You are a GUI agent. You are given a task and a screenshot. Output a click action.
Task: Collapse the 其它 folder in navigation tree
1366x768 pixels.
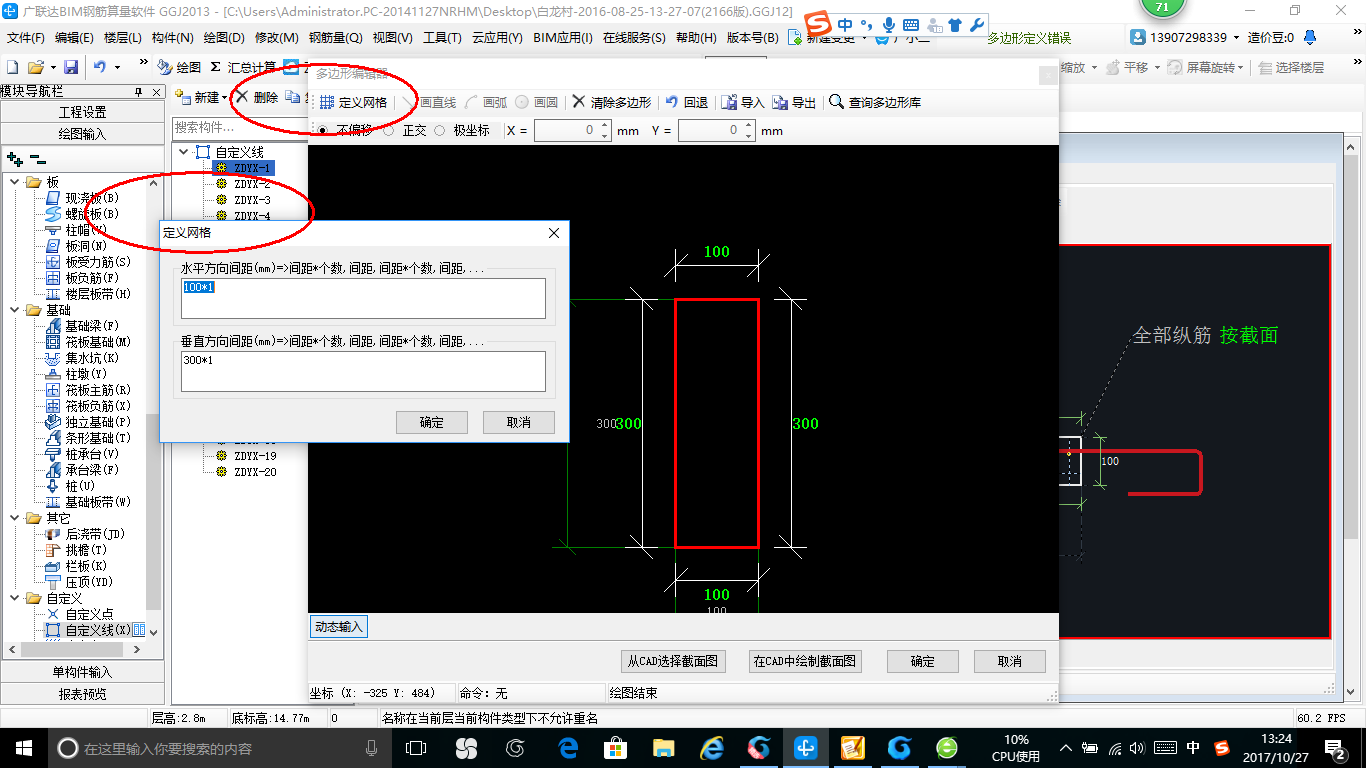coord(15,518)
